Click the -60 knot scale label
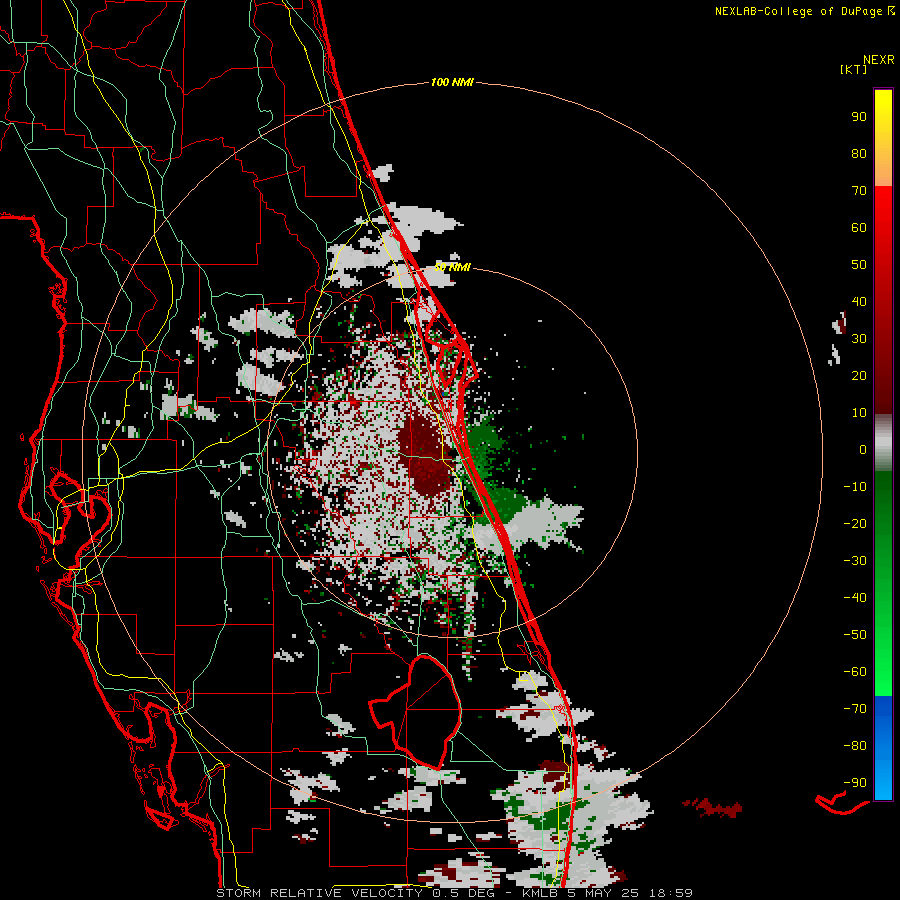 [x=855, y=672]
